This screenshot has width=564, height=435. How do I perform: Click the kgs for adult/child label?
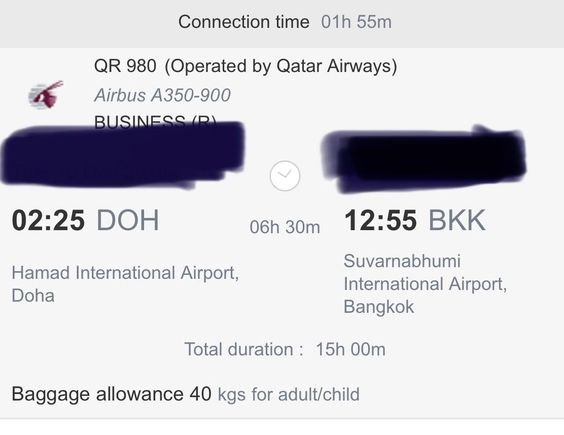tap(288, 395)
